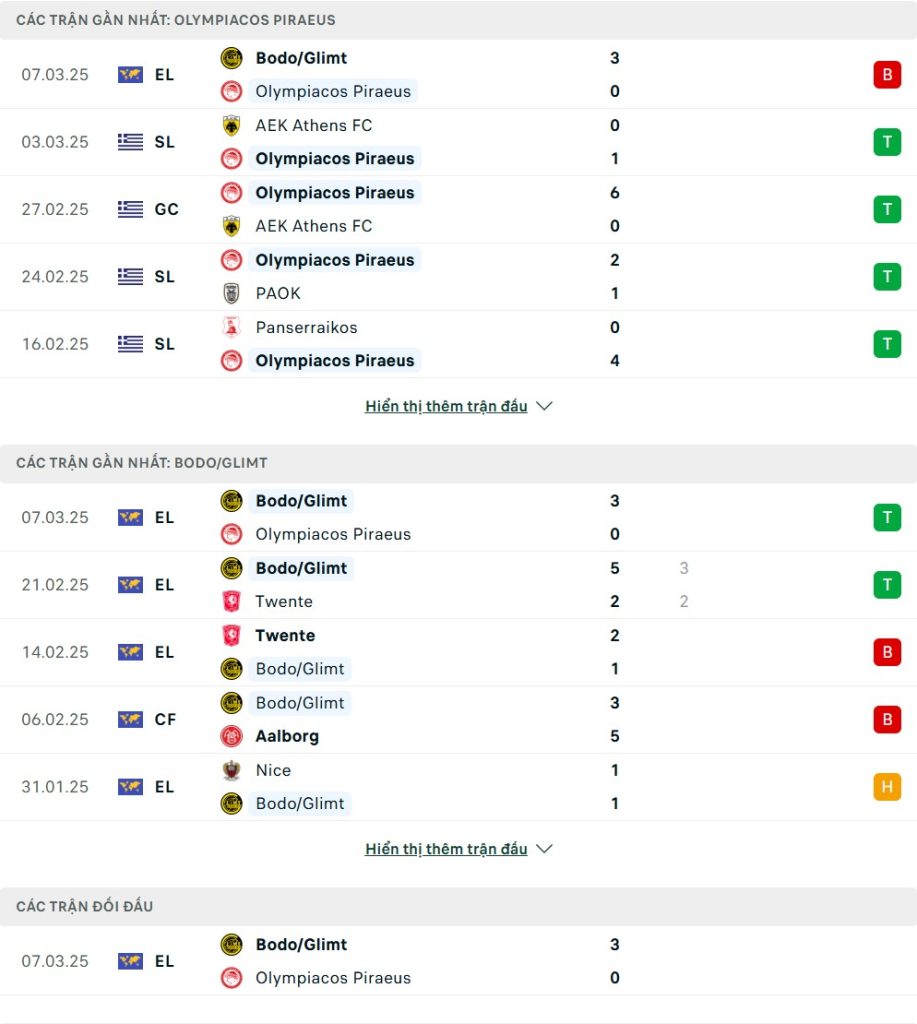This screenshot has height=1024, width=917.
Task: Expand more matches under Olympiacos Piraeus section
Action: (x=446, y=406)
